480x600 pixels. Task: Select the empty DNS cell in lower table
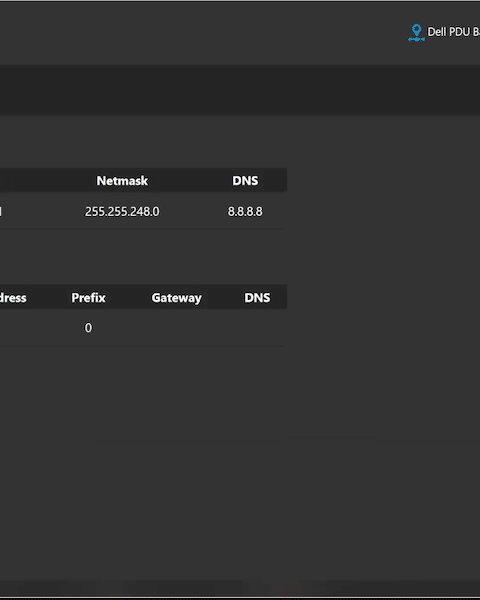[257, 328]
